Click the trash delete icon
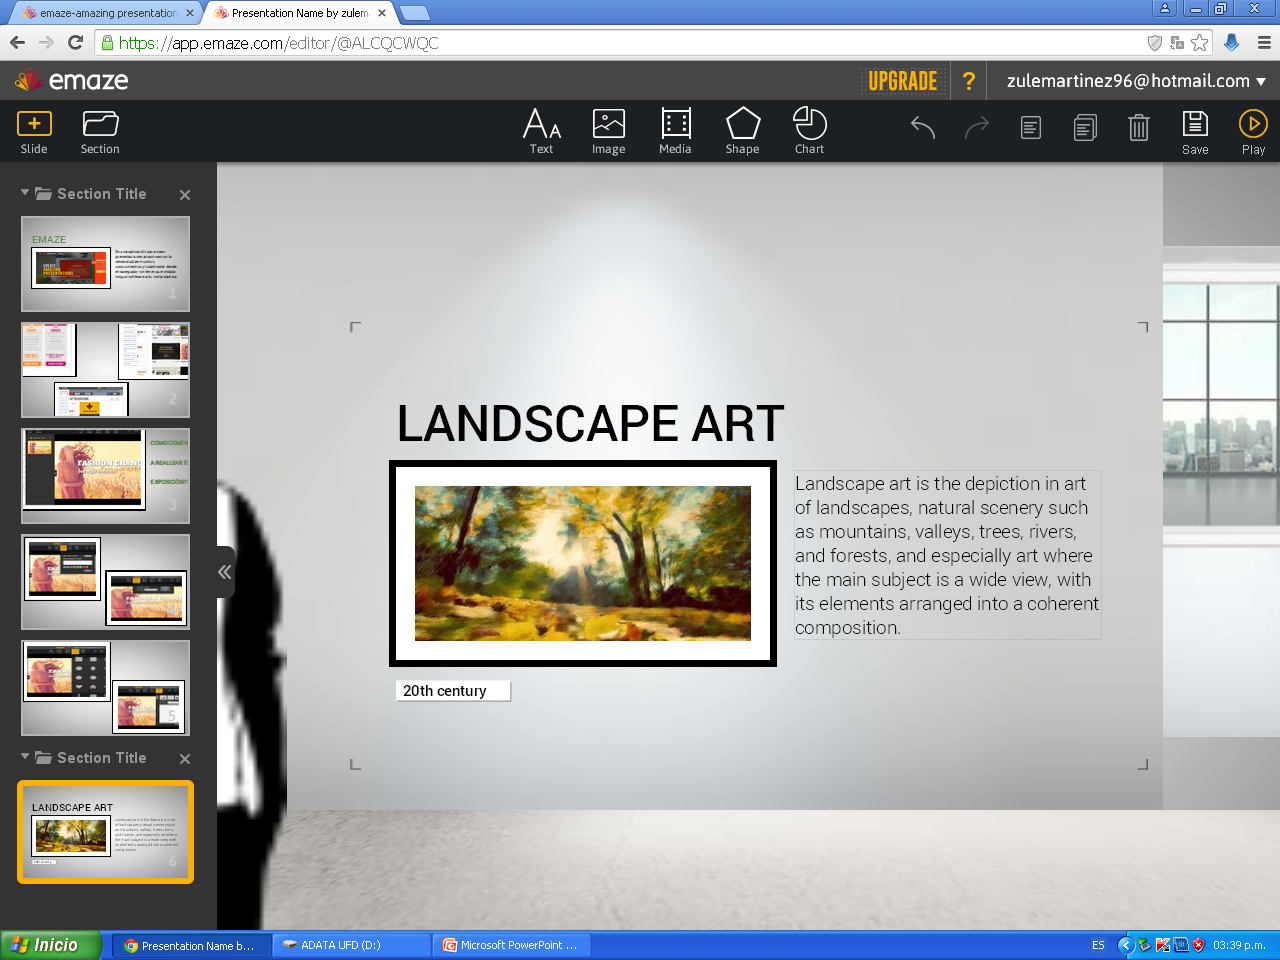Viewport: 1280px width, 960px height. [1138, 127]
